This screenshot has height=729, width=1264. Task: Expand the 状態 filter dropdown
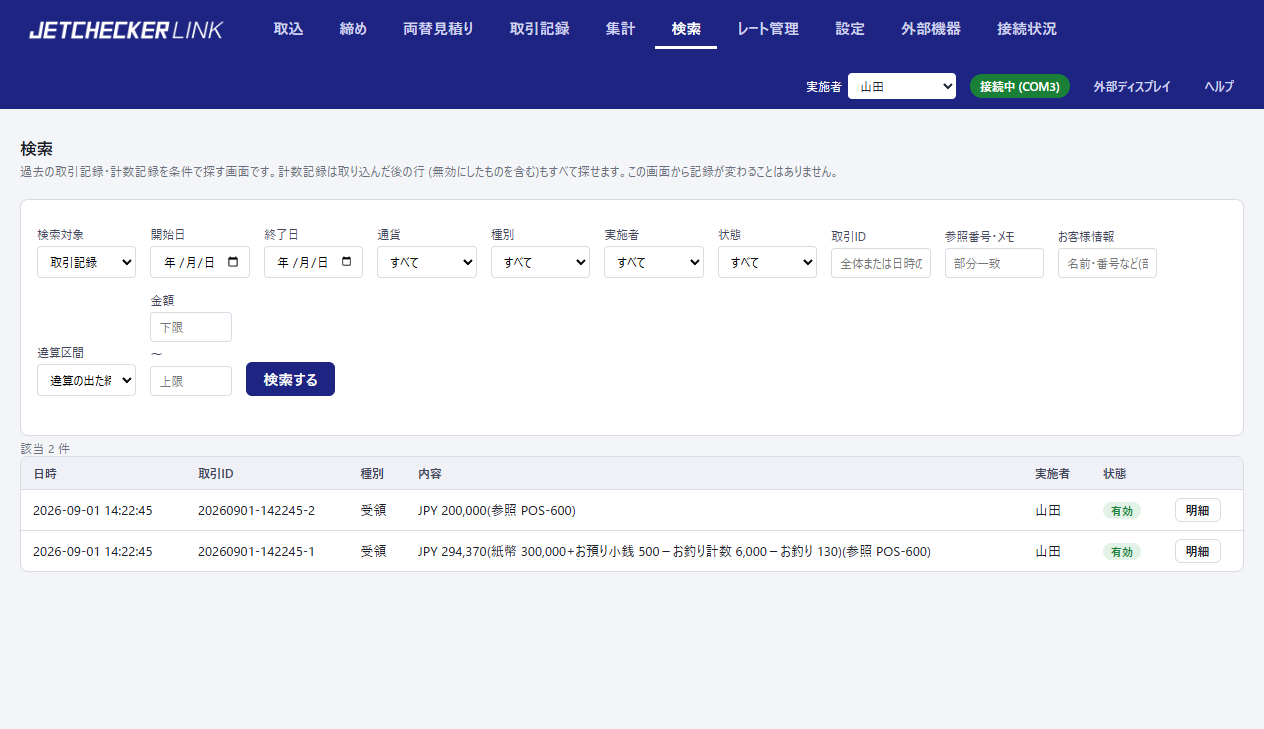[767, 262]
